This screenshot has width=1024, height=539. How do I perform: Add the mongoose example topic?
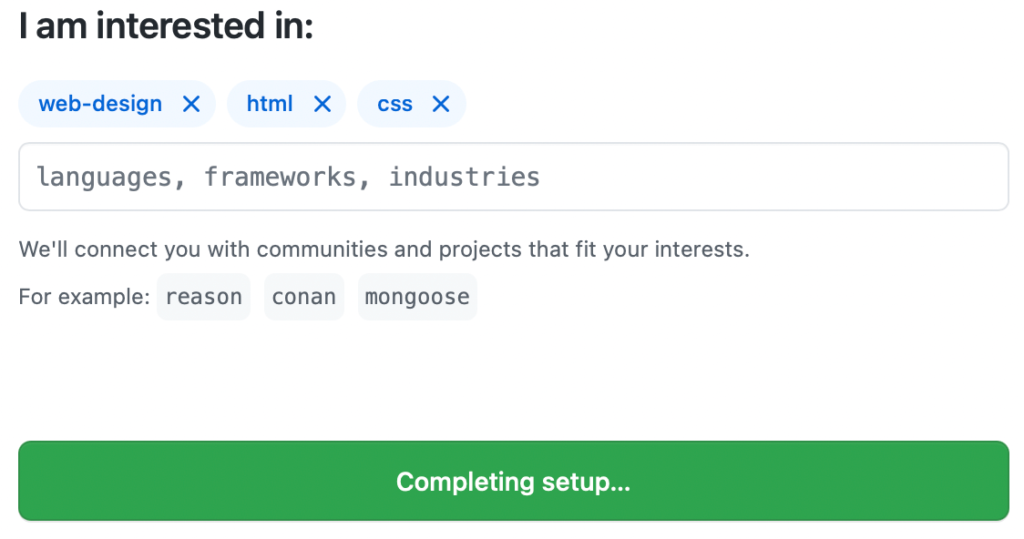coord(417,297)
